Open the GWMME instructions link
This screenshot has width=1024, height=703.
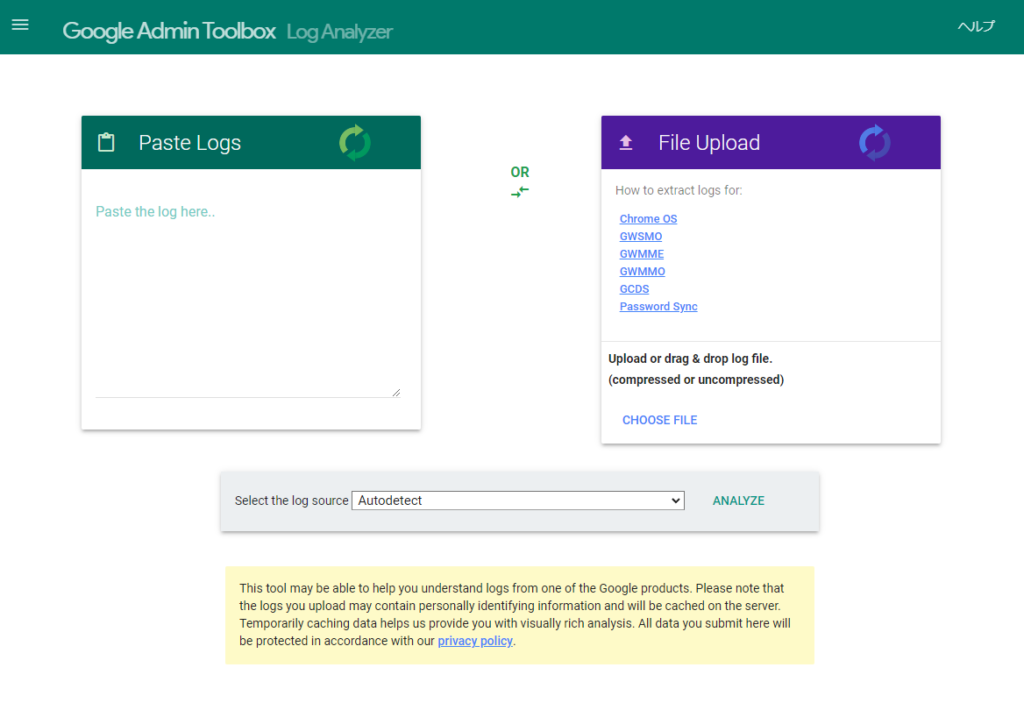641,253
